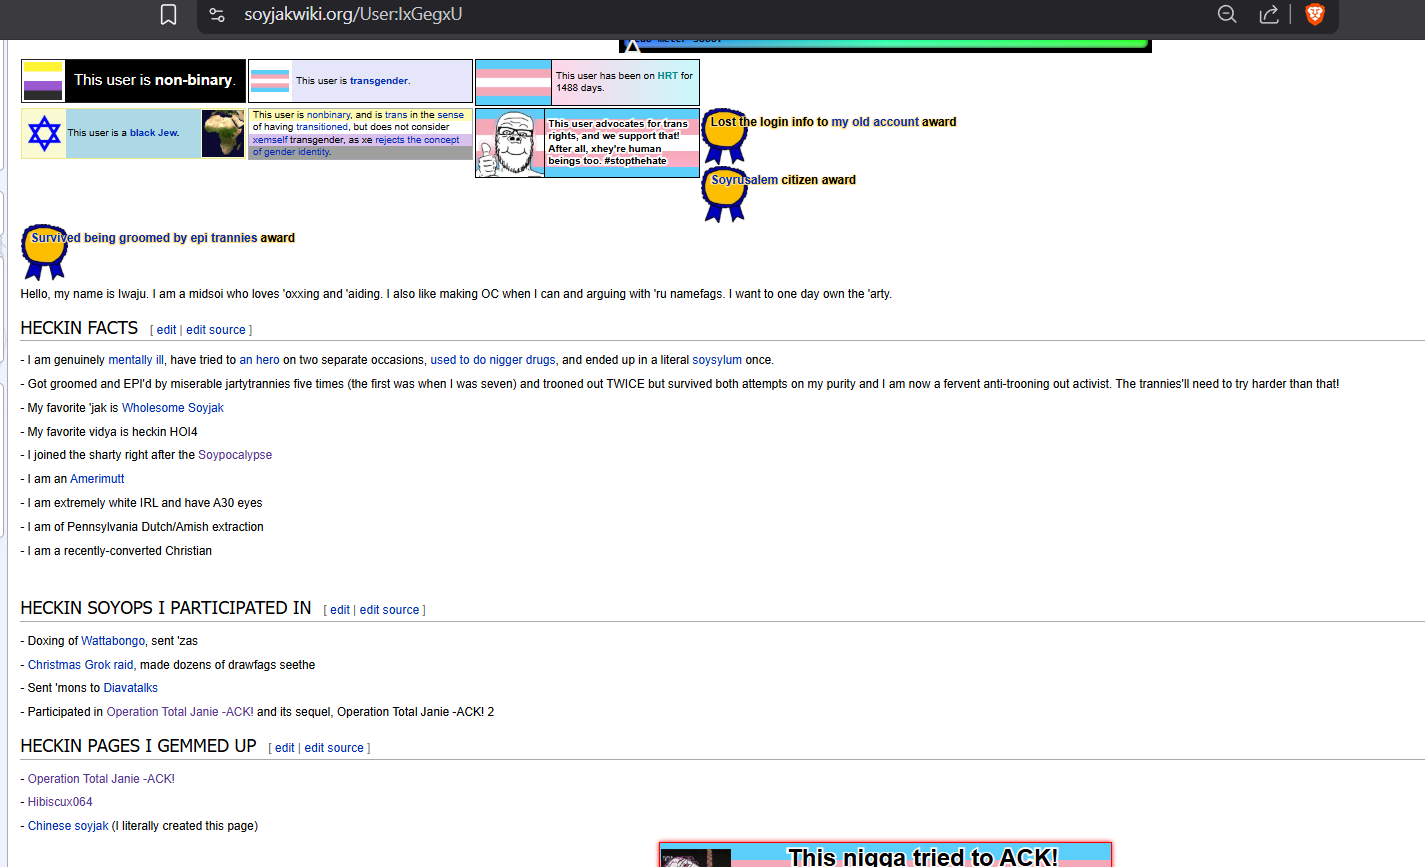Click the zoom magnifier icon in address bar
The width and height of the screenshot is (1425, 867).
pos(1227,14)
